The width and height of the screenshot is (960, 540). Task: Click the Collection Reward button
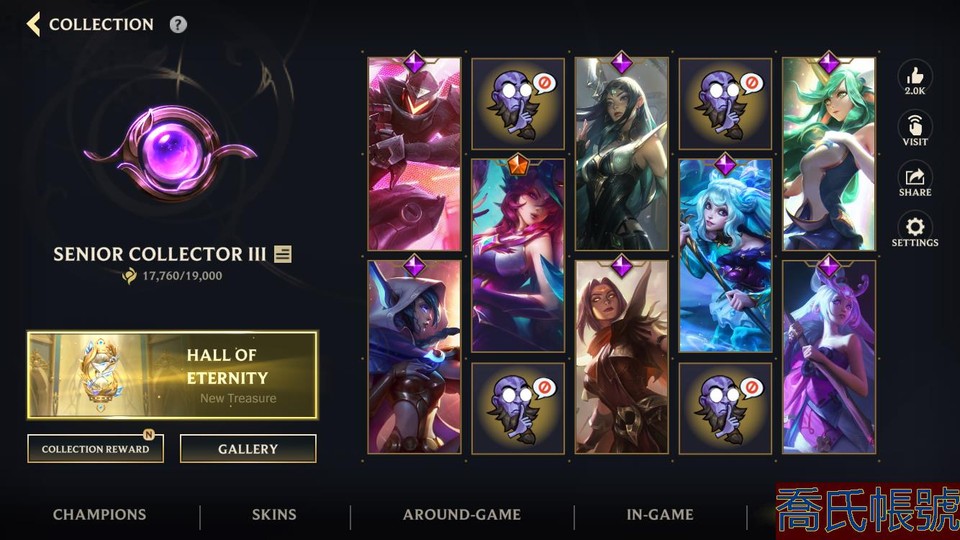(x=96, y=449)
